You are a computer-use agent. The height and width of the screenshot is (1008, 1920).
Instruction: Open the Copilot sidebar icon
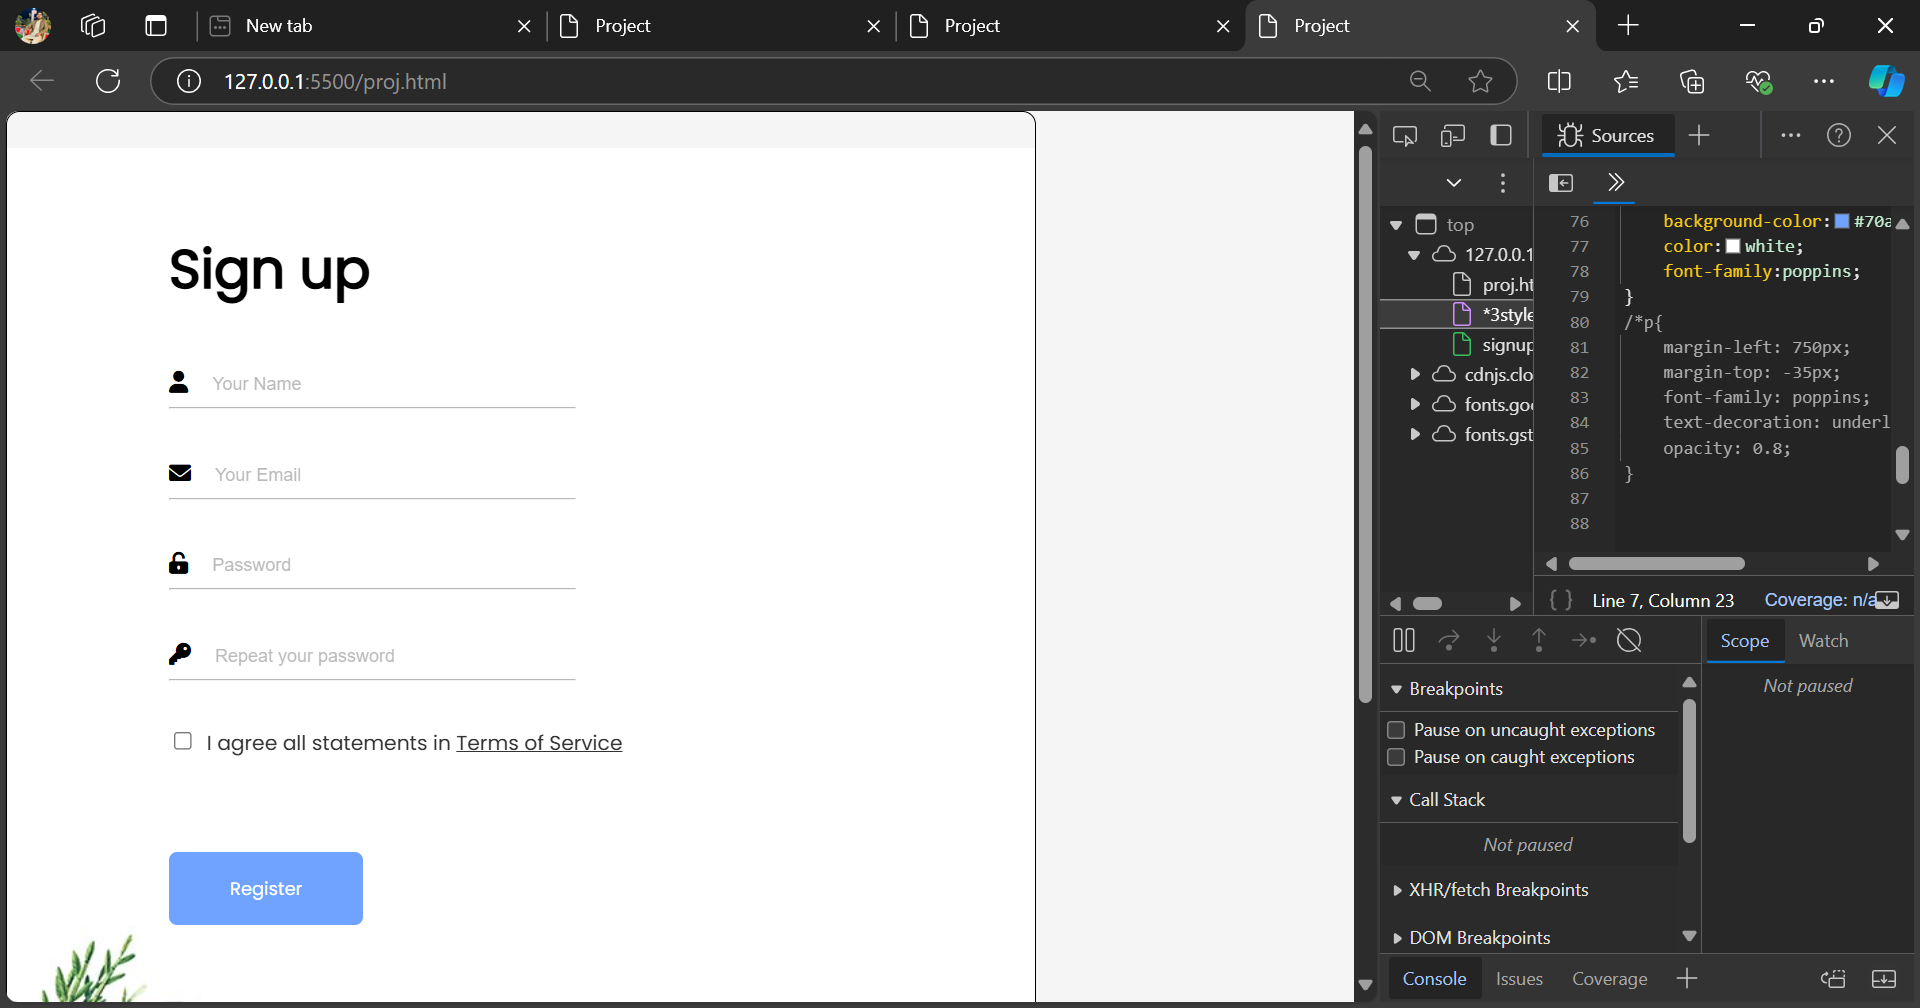(1886, 81)
